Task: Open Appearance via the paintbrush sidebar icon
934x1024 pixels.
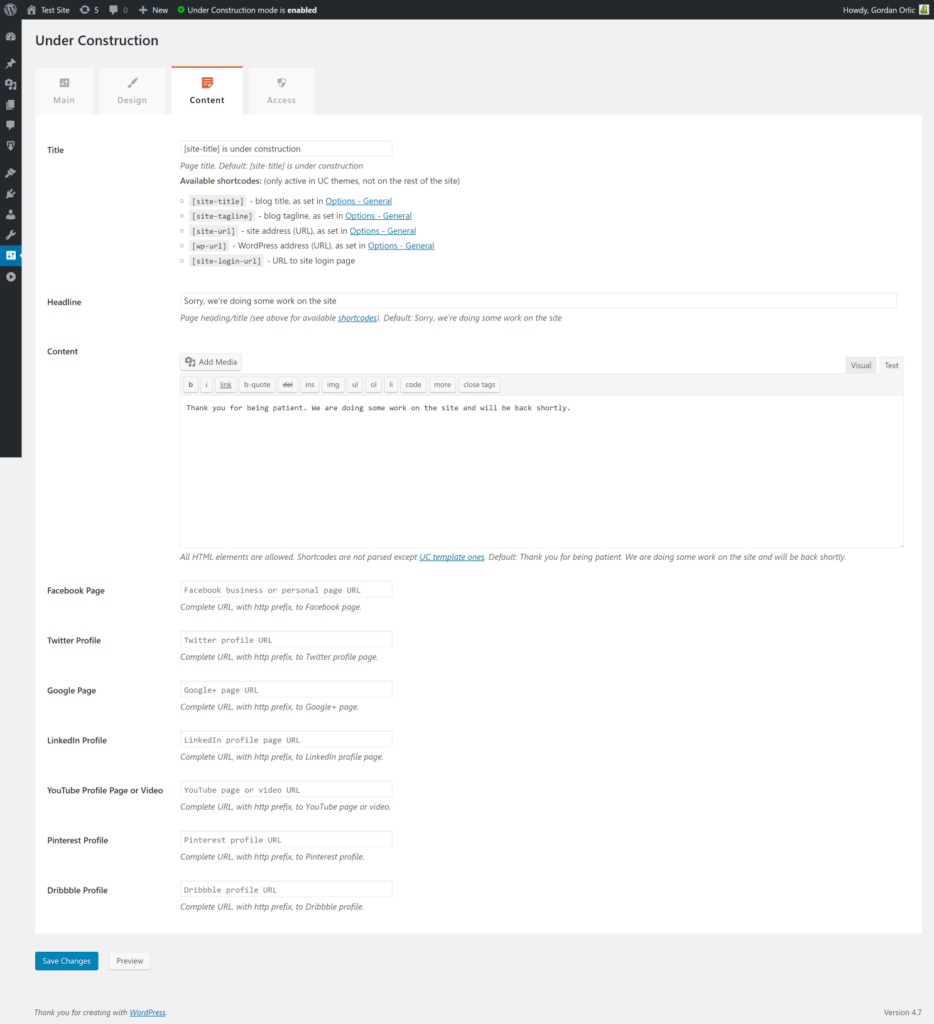Action: pos(10,173)
